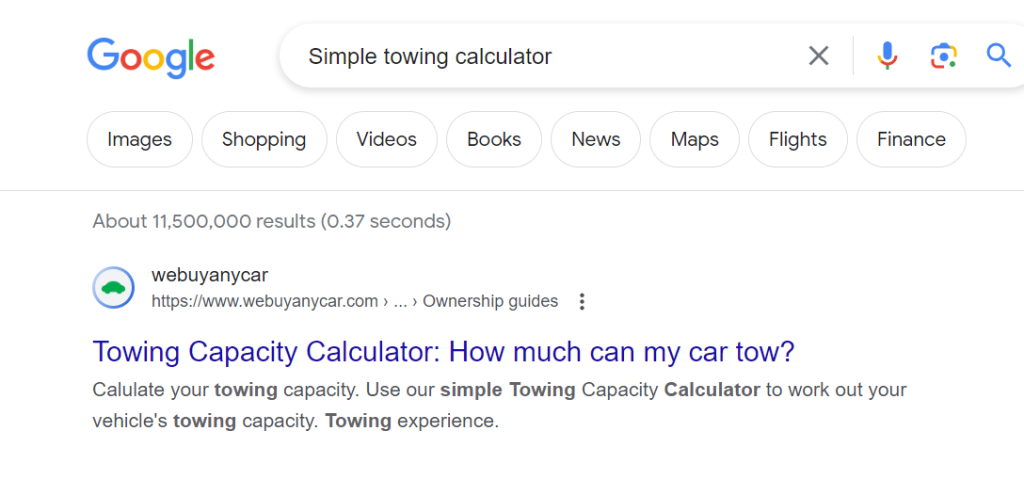Open the Maps tab

tap(694, 139)
